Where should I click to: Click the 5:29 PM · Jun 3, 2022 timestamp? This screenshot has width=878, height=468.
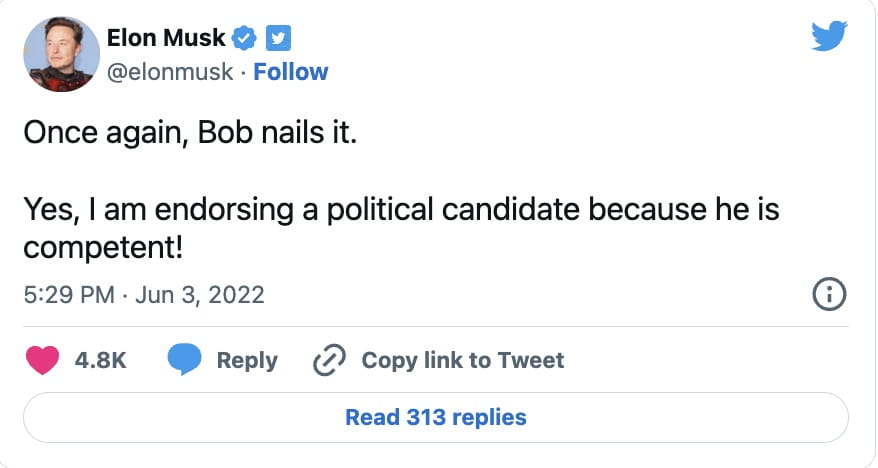143,294
